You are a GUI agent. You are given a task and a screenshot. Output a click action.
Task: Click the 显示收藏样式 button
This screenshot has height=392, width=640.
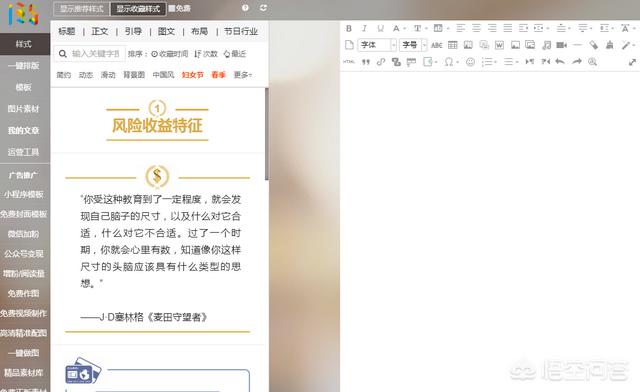(x=138, y=9)
